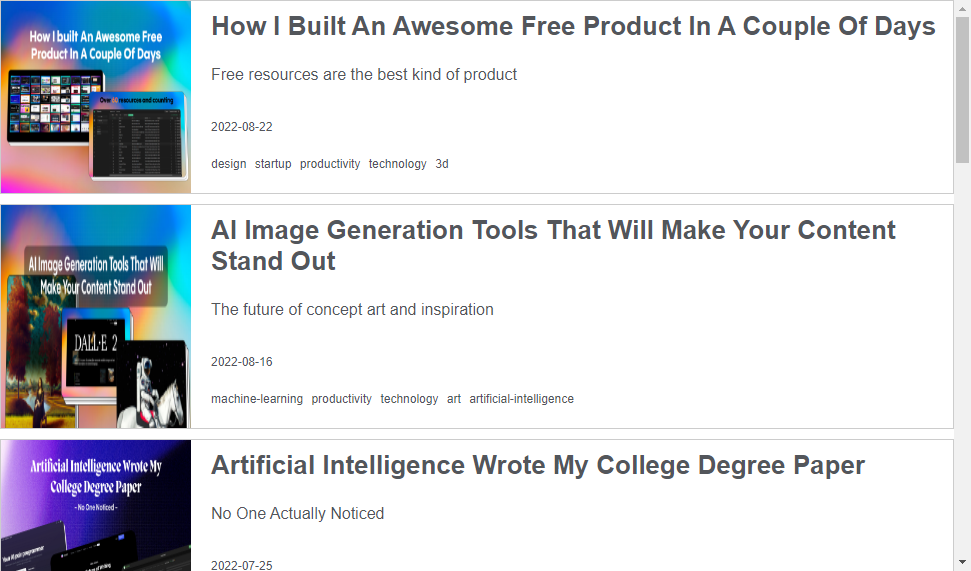971x571 pixels.
Task: Click 'technology' tag under AI image article
Action: pyautogui.click(x=409, y=399)
